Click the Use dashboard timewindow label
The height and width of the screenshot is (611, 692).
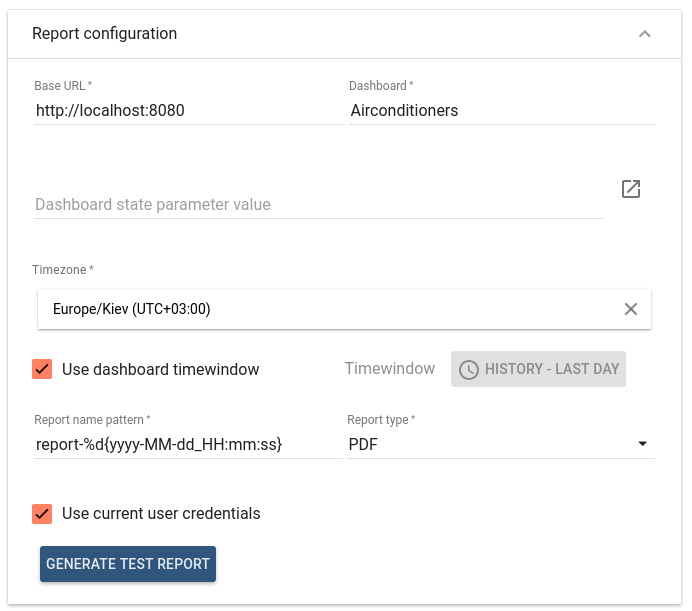pyautogui.click(x=161, y=370)
